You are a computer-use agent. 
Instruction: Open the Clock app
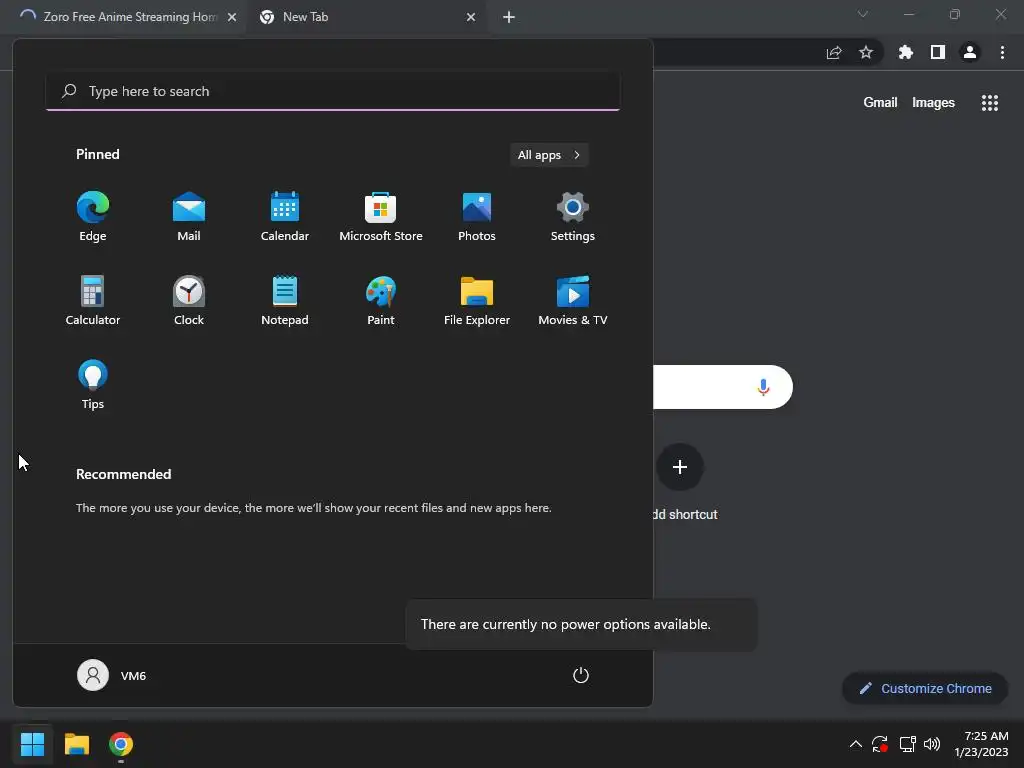pyautogui.click(x=189, y=301)
